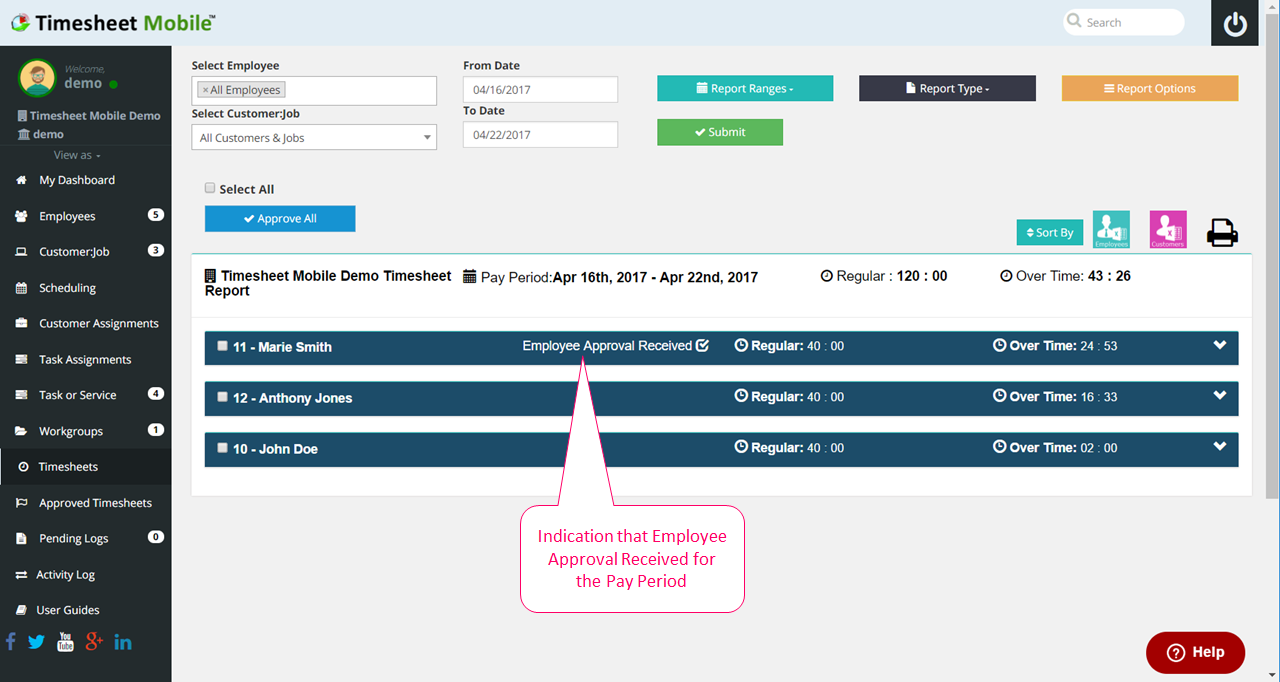Click the Submit button
Viewport: 1280px width, 682px height.
coord(719,131)
